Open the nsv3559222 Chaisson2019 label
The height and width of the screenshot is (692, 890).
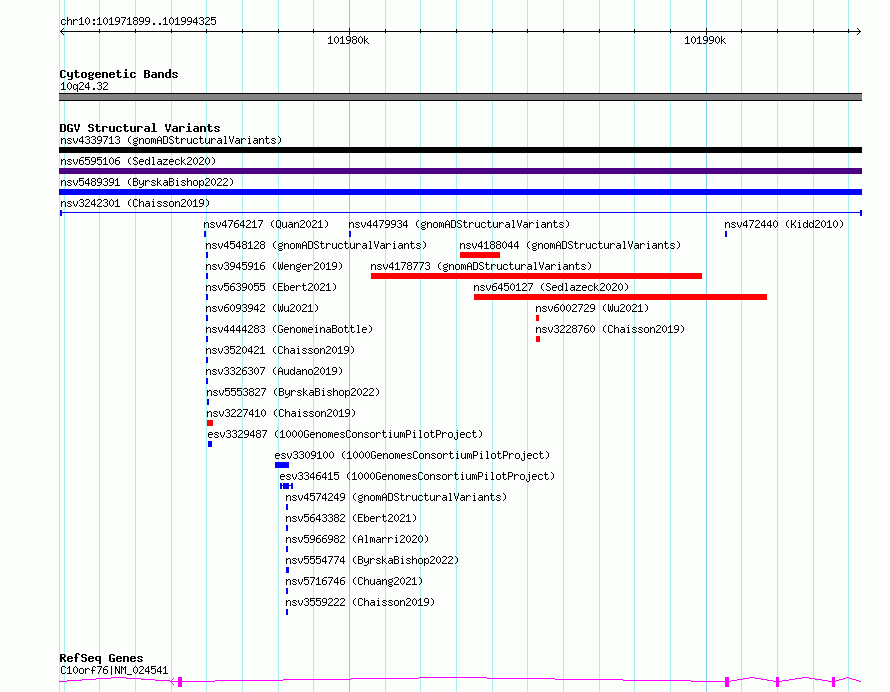360,602
